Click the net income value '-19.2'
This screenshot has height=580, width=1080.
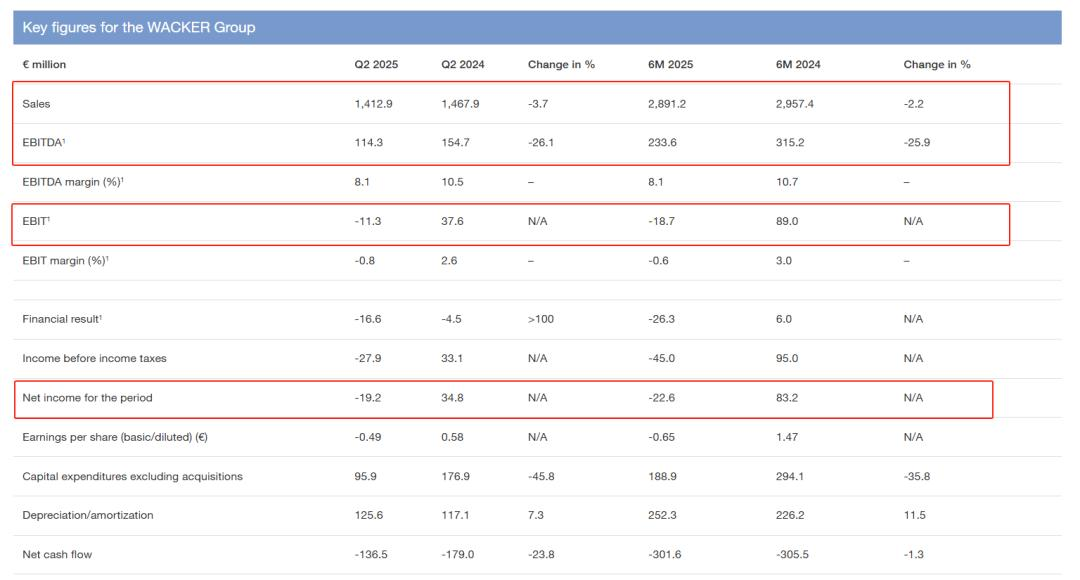click(368, 397)
